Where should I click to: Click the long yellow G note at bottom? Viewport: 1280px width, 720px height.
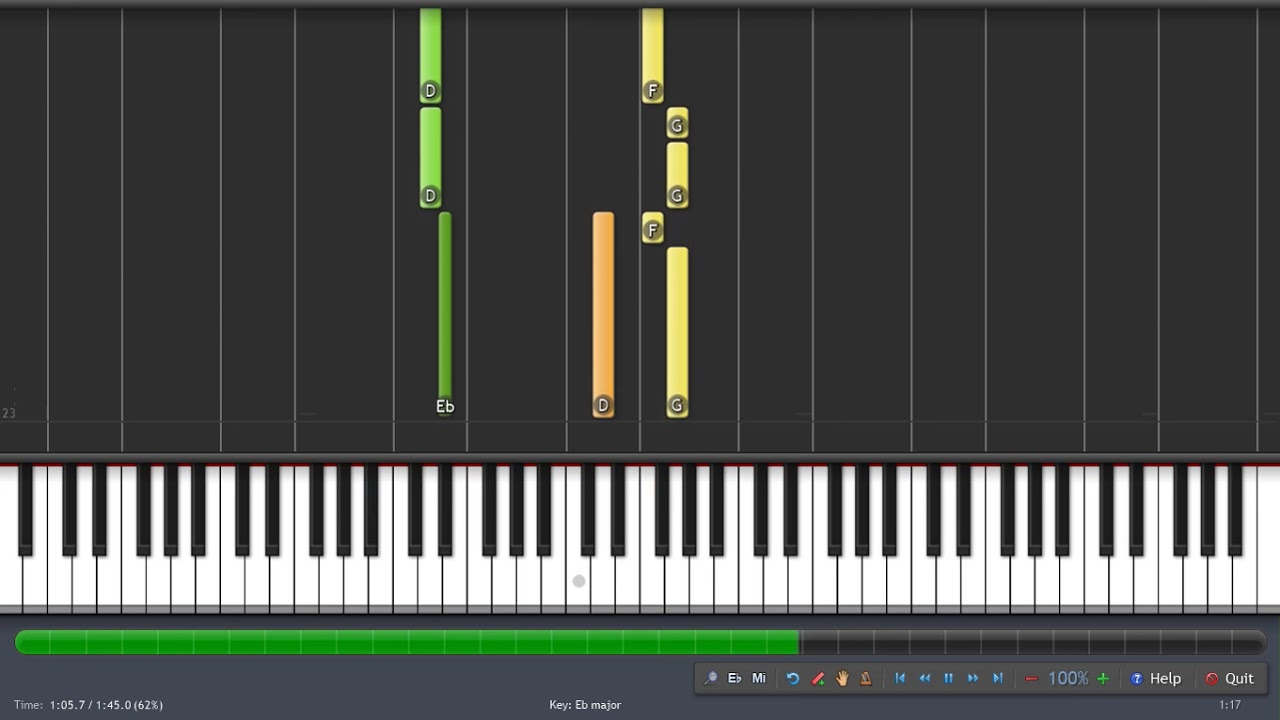[x=677, y=332]
